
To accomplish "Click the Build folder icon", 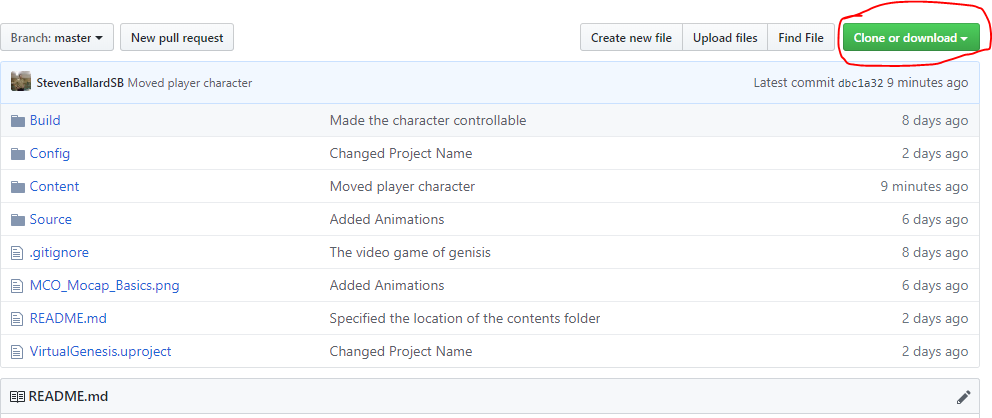I will pos(18,121).
